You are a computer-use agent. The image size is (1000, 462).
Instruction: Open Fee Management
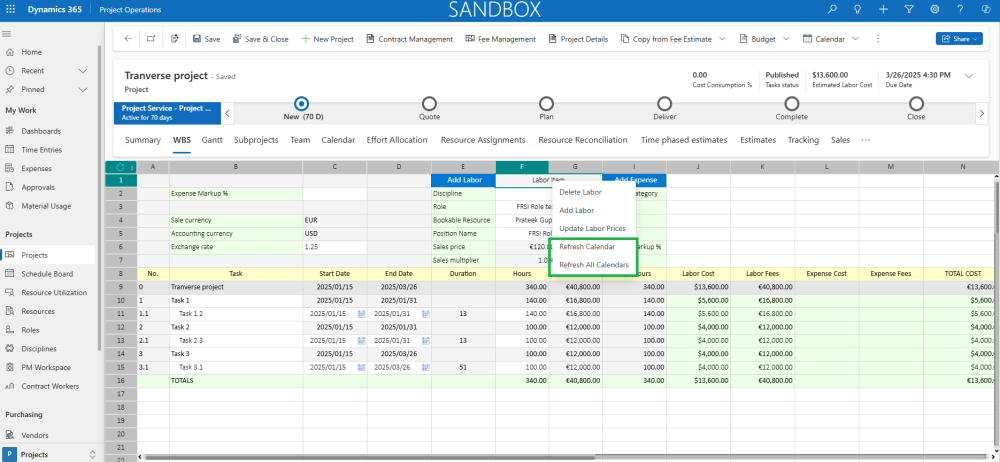501,39
